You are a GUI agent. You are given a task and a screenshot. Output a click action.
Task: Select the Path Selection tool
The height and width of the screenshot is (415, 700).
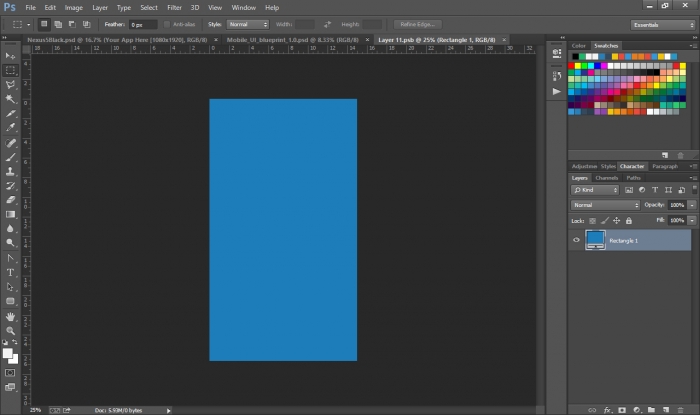[10, 286]
